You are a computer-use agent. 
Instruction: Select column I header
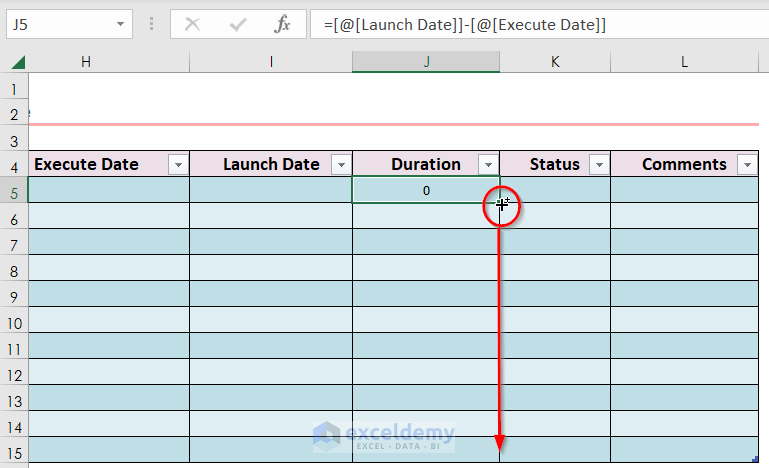click(271, 62)
